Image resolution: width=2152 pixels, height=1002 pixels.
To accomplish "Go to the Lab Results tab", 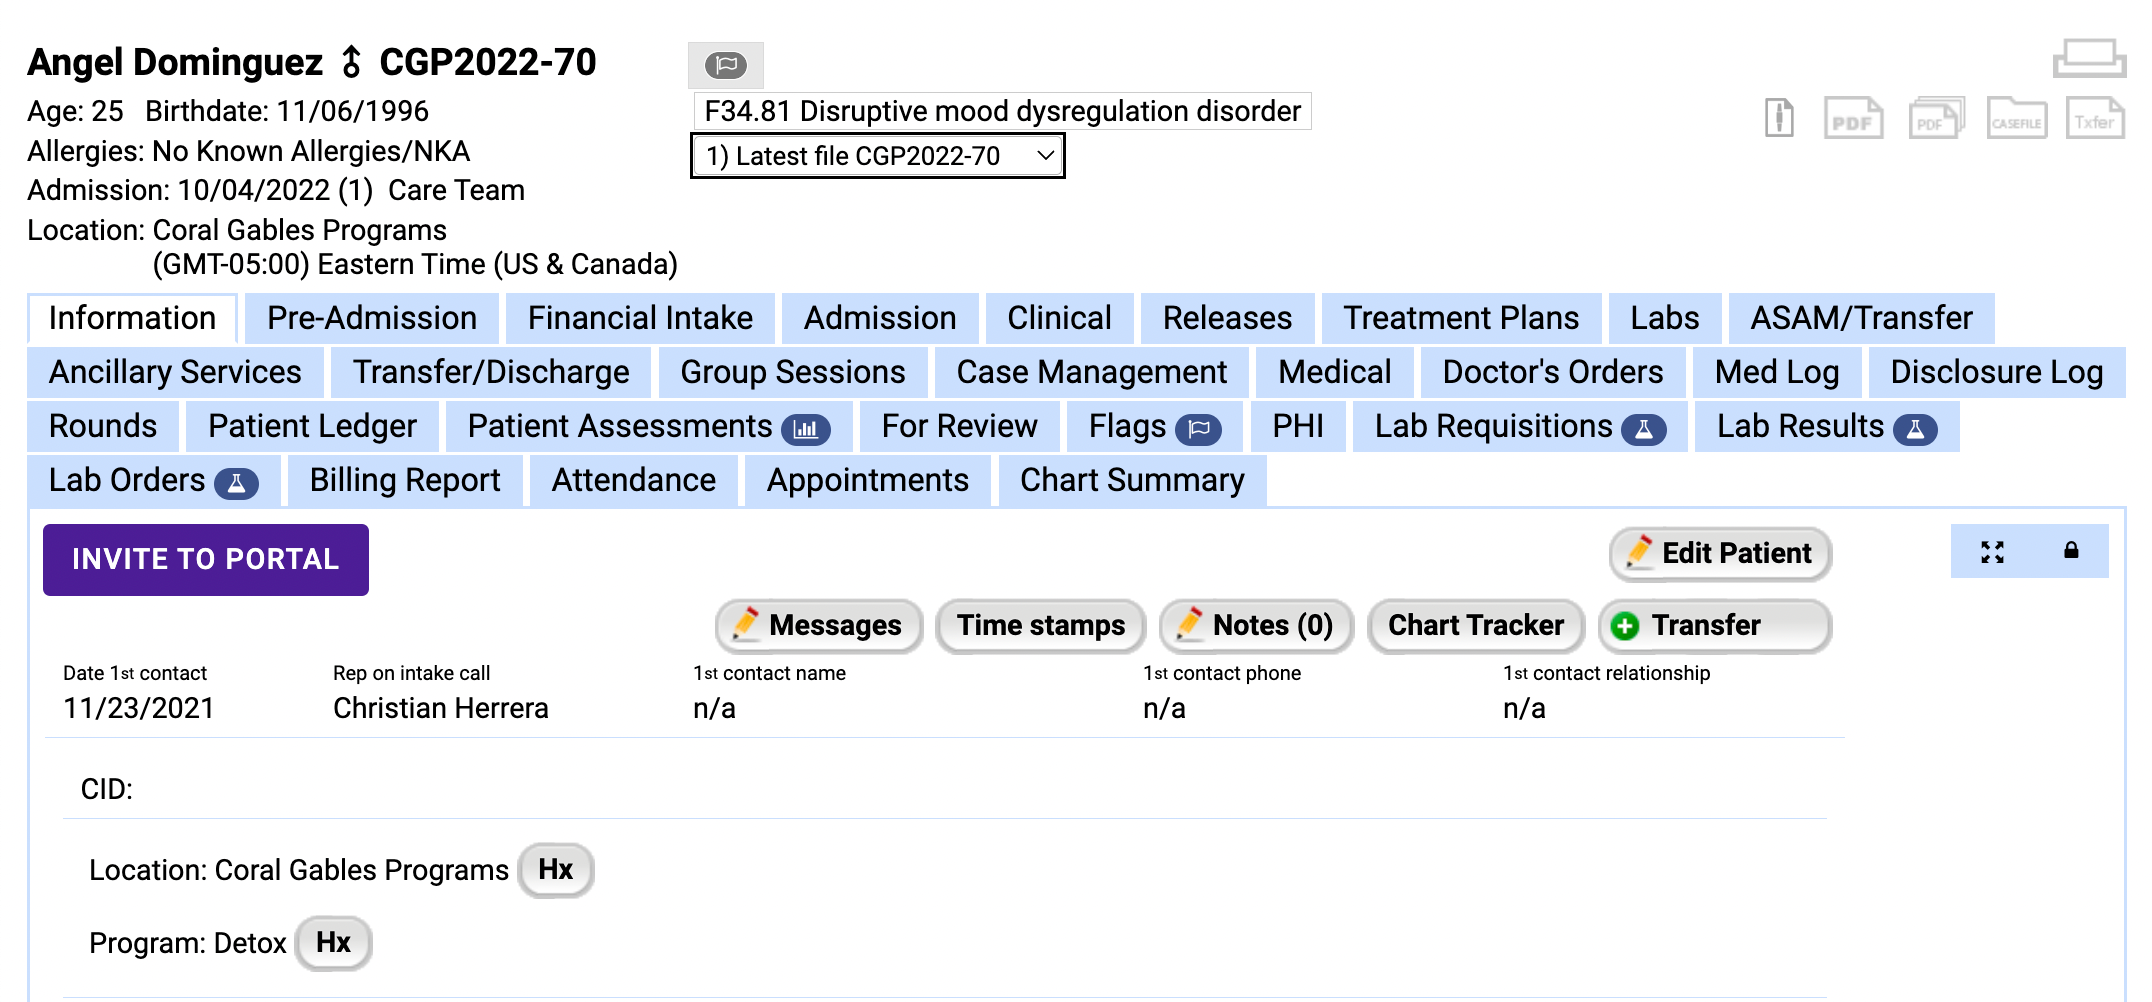I will click(1825, 426).
